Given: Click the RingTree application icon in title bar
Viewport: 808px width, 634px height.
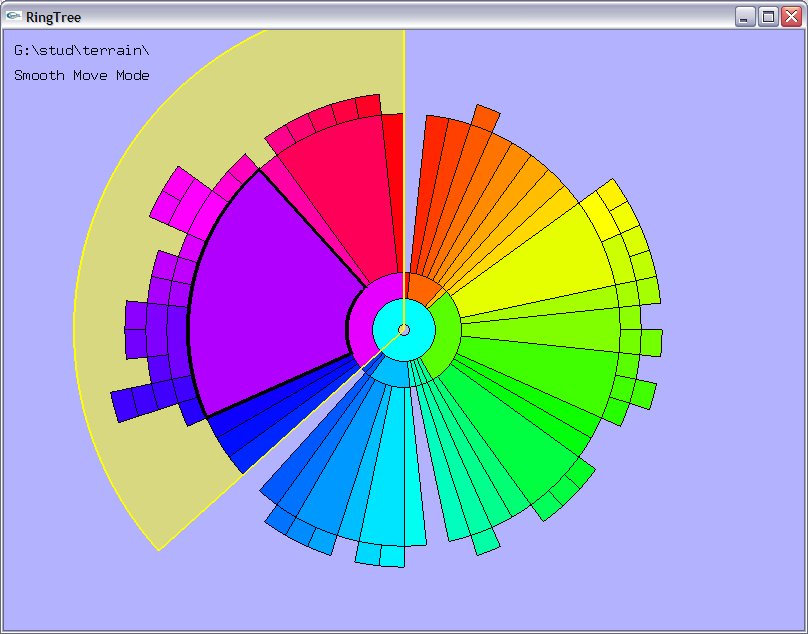Looking at the screenshot, I should (14, 16).
